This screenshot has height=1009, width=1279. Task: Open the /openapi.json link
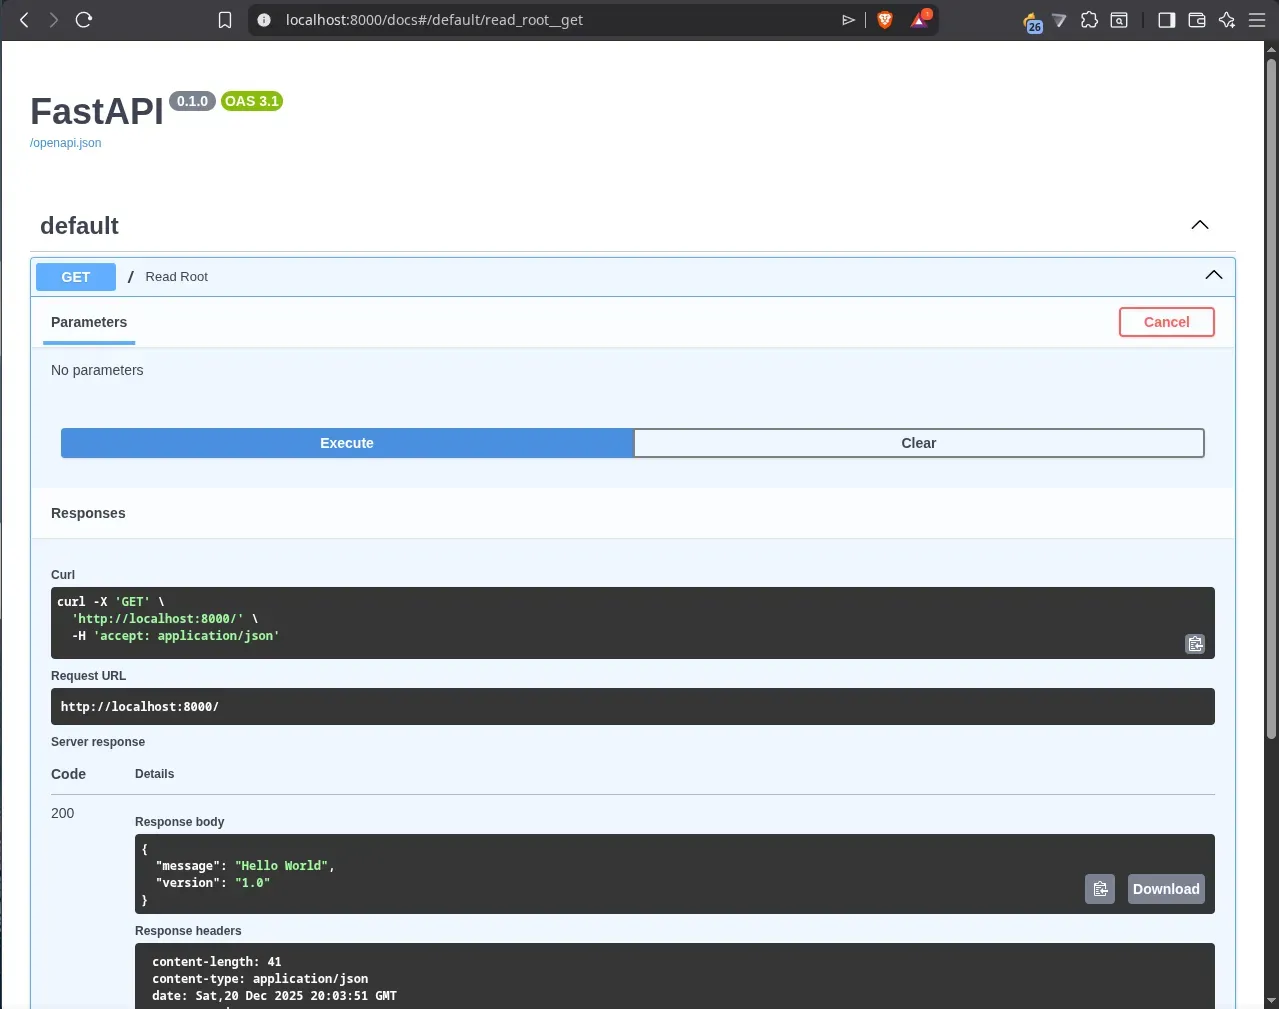[66, 143]
